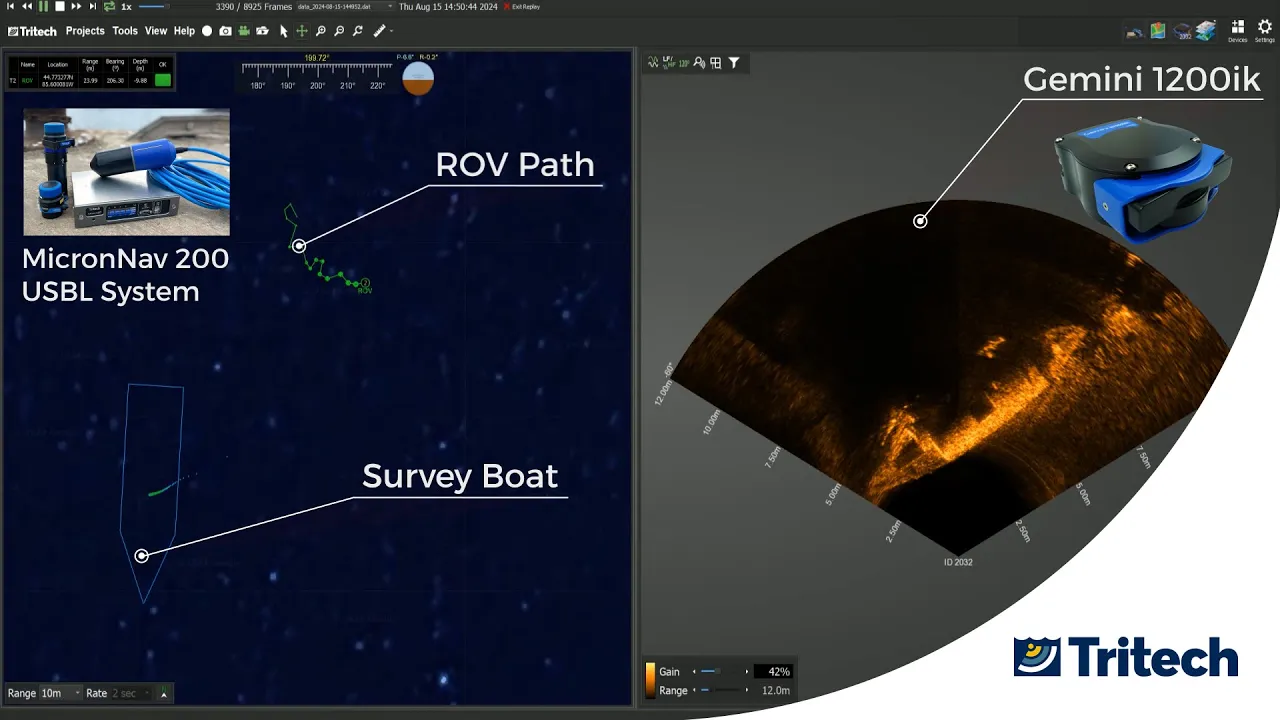The image size is (1280, 720).
Task: Open the sonar 2032 device icon
Action: [x=1182, y=31]
